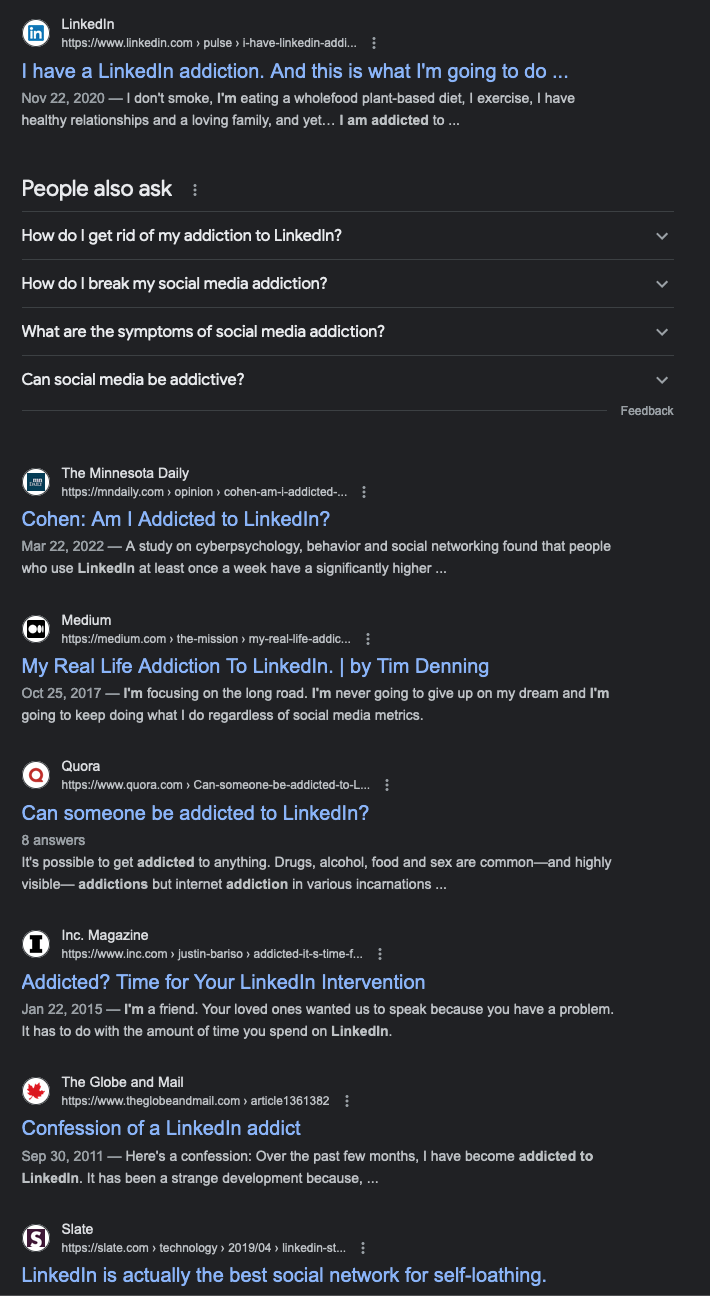Screen dimensions: 710x1296
Task: Open People also ask options menu
Action: [195, 190]
